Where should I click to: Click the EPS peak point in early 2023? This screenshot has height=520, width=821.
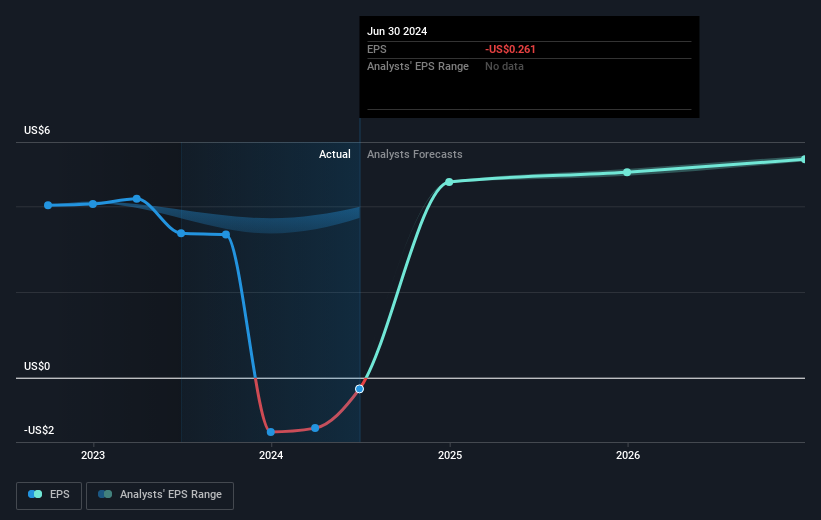[x=137, y=198]
